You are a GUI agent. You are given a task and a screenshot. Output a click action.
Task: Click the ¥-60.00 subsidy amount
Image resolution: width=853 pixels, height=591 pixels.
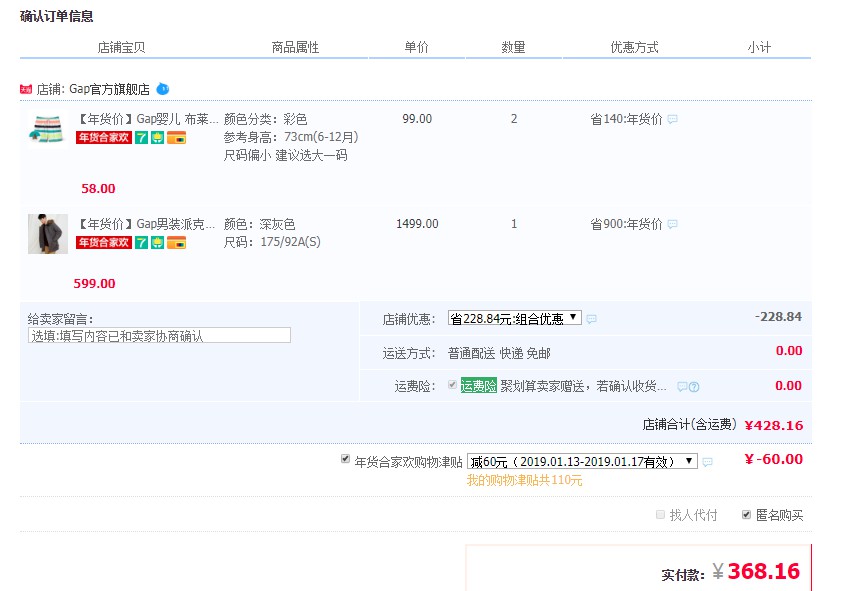(x=774, y=459)
